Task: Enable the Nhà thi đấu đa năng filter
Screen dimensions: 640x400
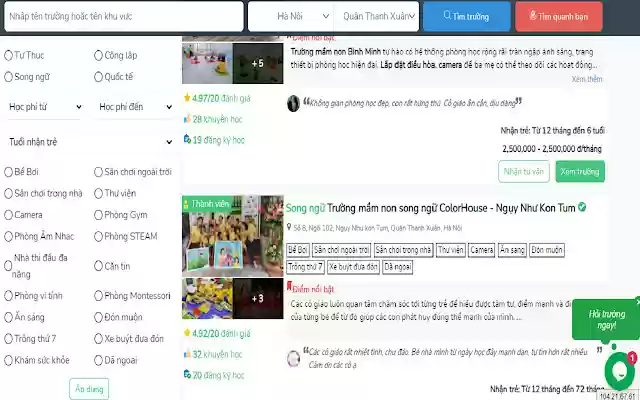Action: click(x=8, y=266)
